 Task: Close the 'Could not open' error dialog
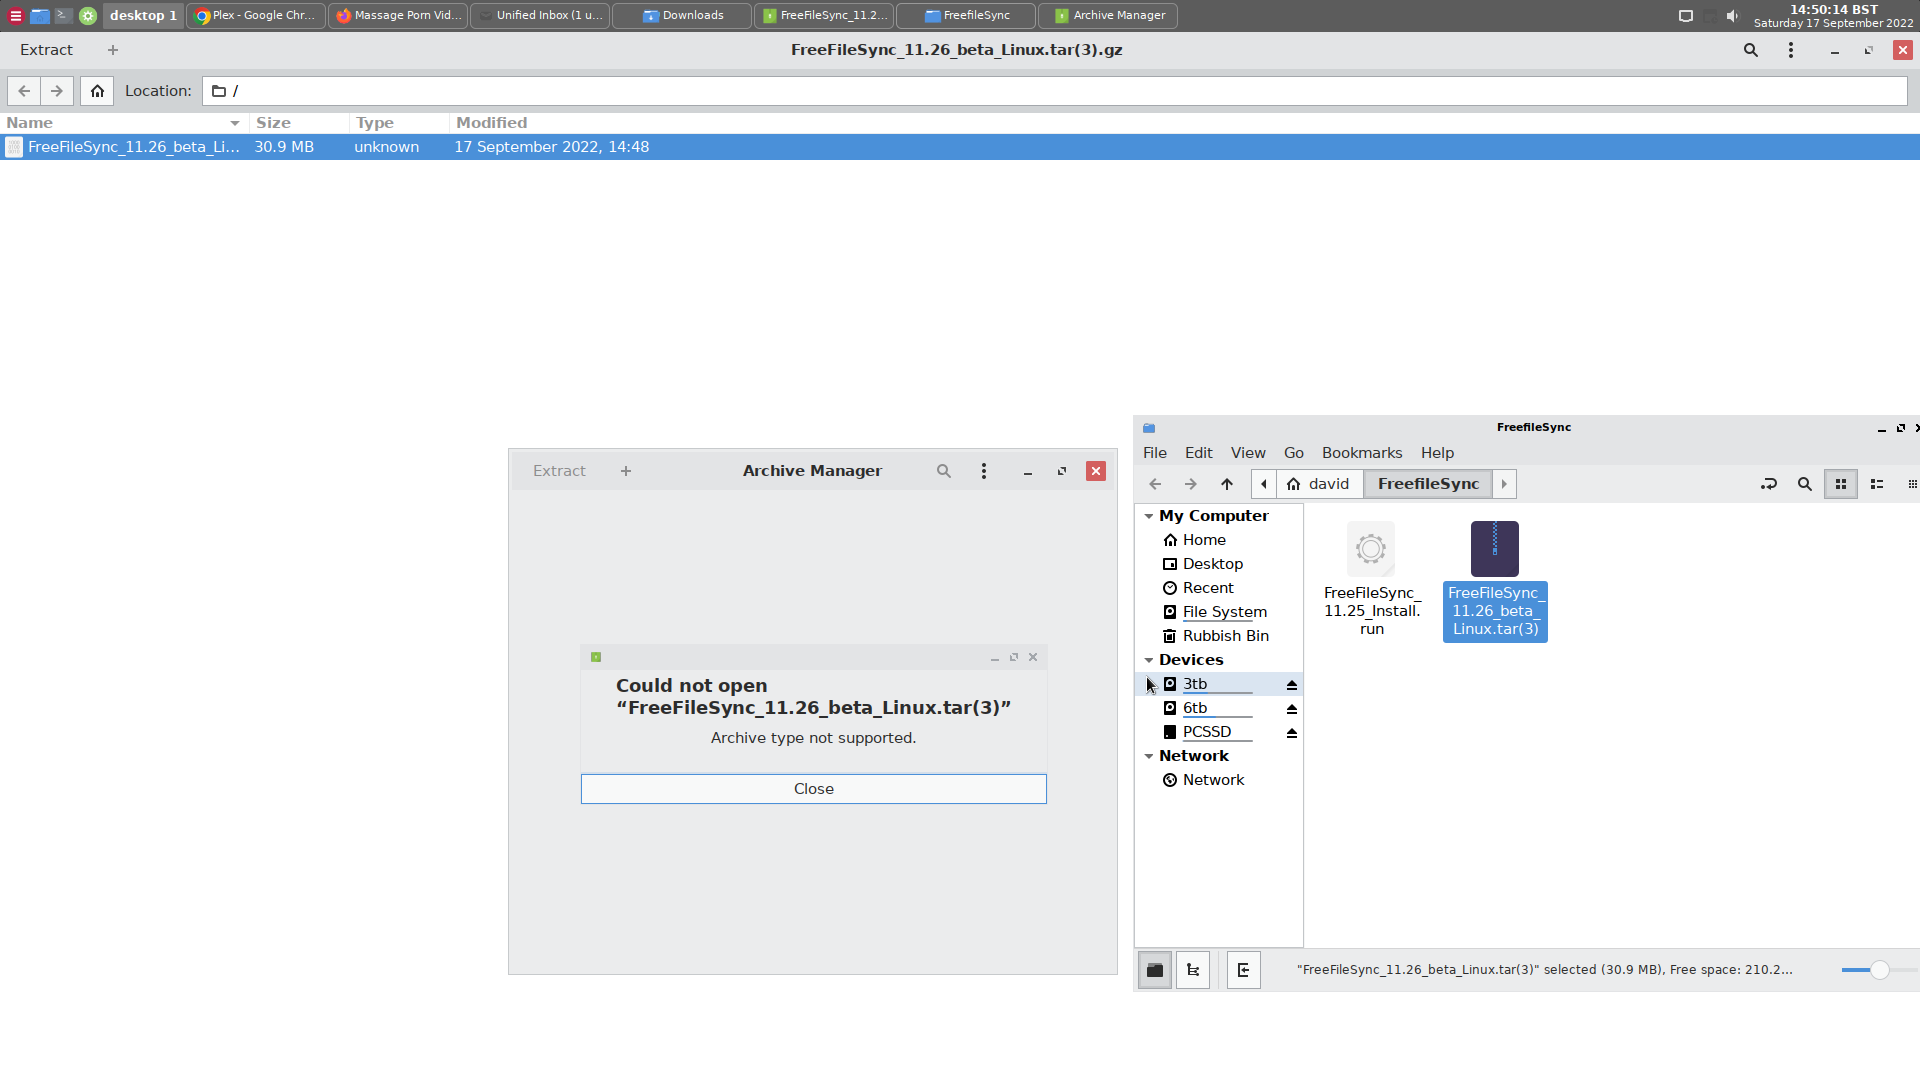(x=813, y=789)
